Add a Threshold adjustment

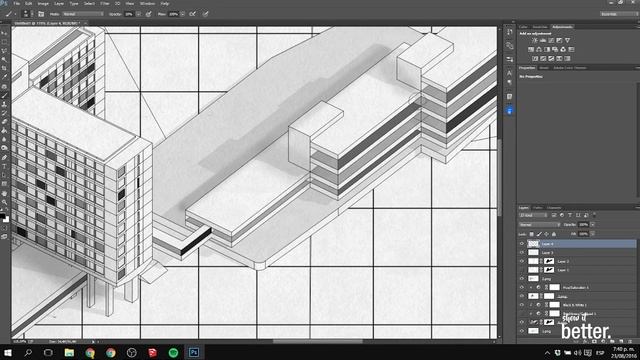(x=551, y=58)
